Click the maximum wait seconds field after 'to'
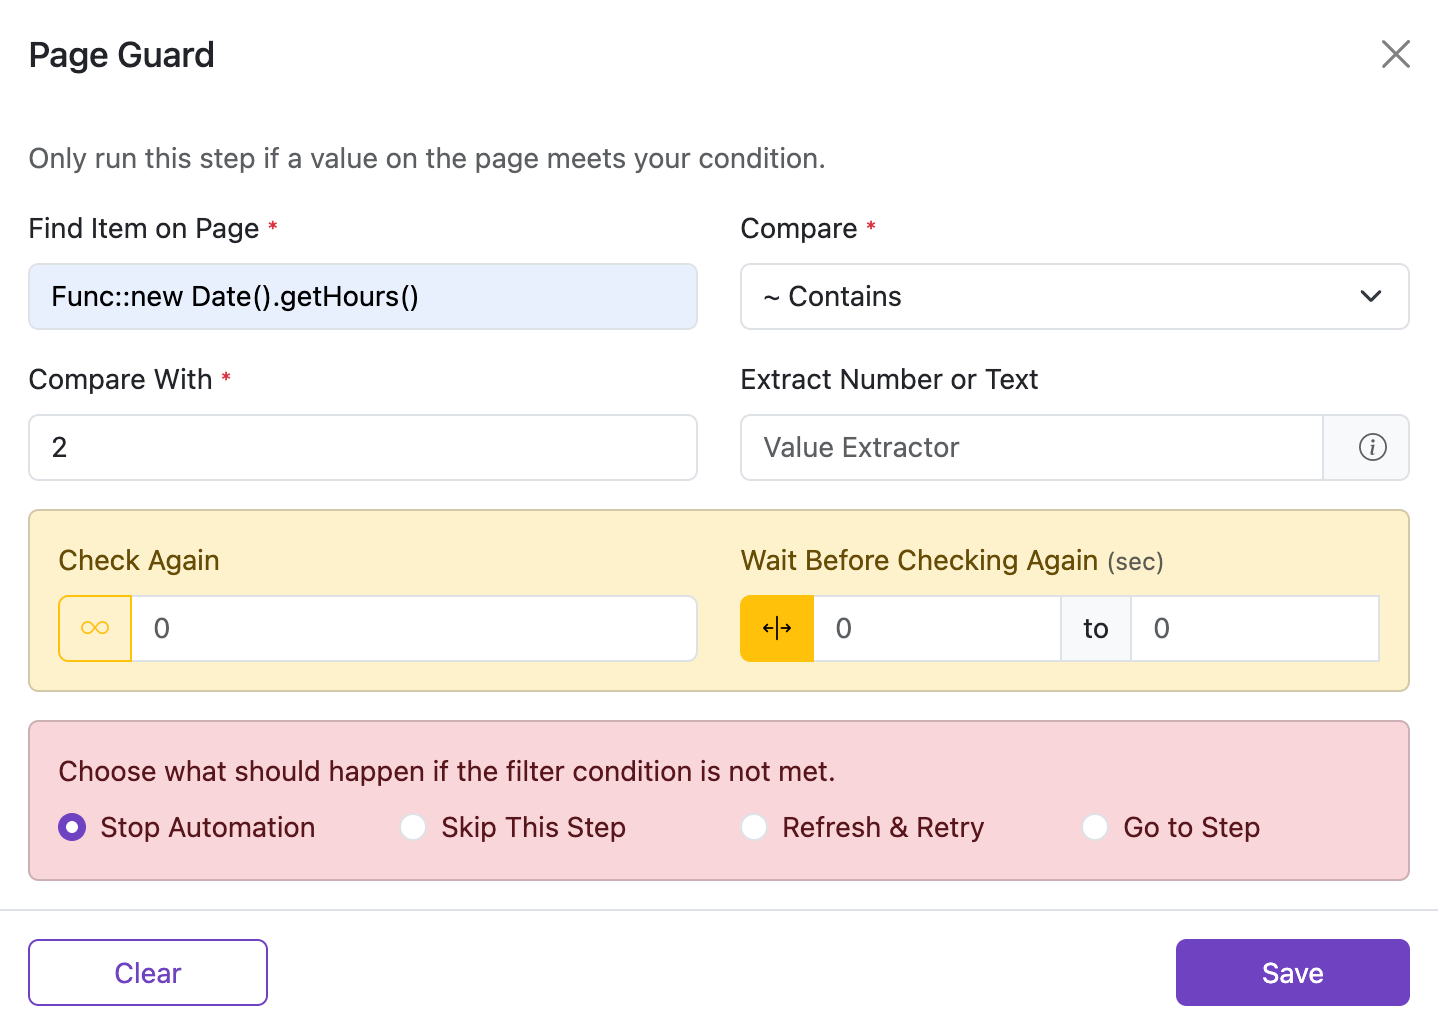The image size is (1438, 1034). 1254,628
